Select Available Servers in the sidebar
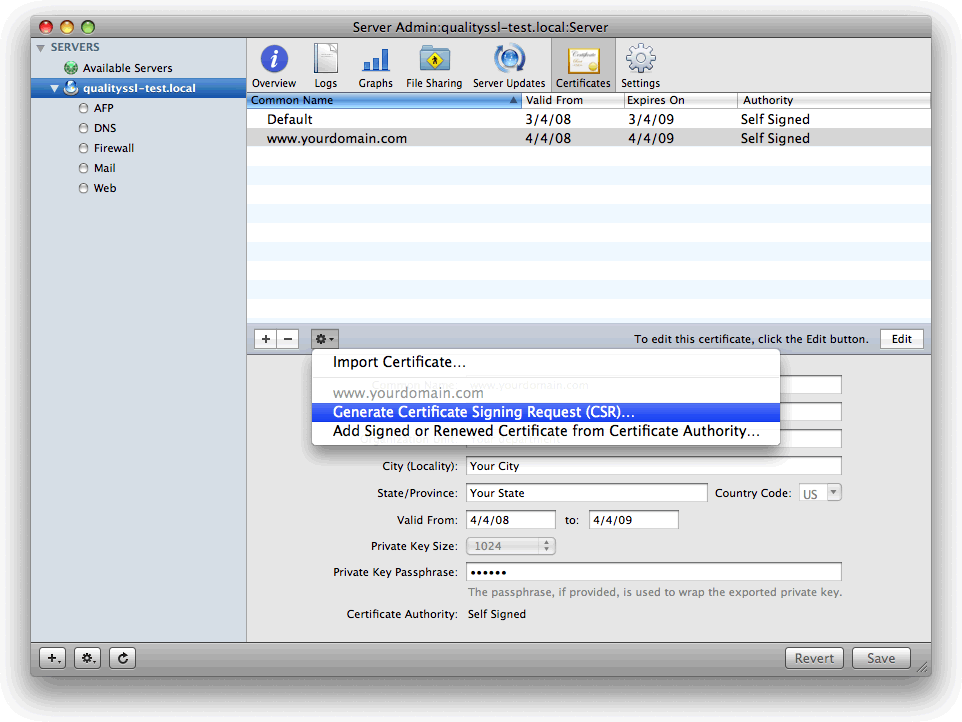This screenshot has width=962, height=722. click(x=128, y=67)
